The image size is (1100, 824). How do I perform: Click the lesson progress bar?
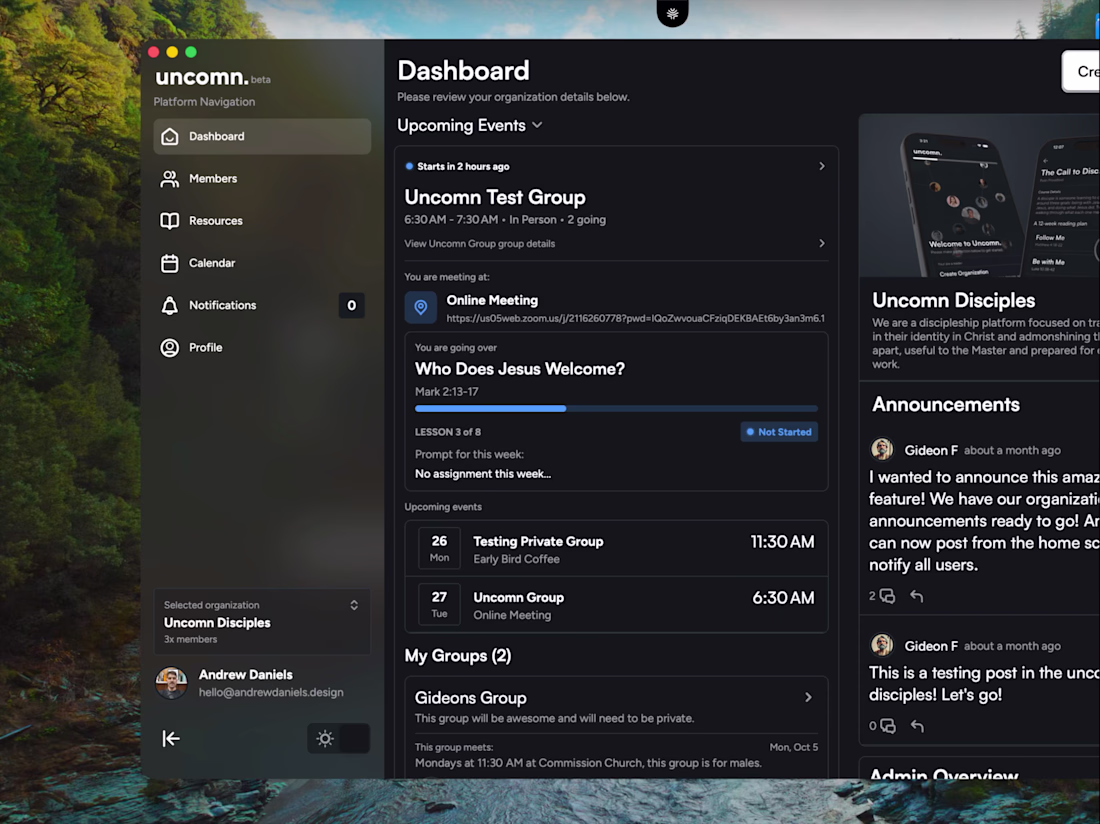coord(616,408)
